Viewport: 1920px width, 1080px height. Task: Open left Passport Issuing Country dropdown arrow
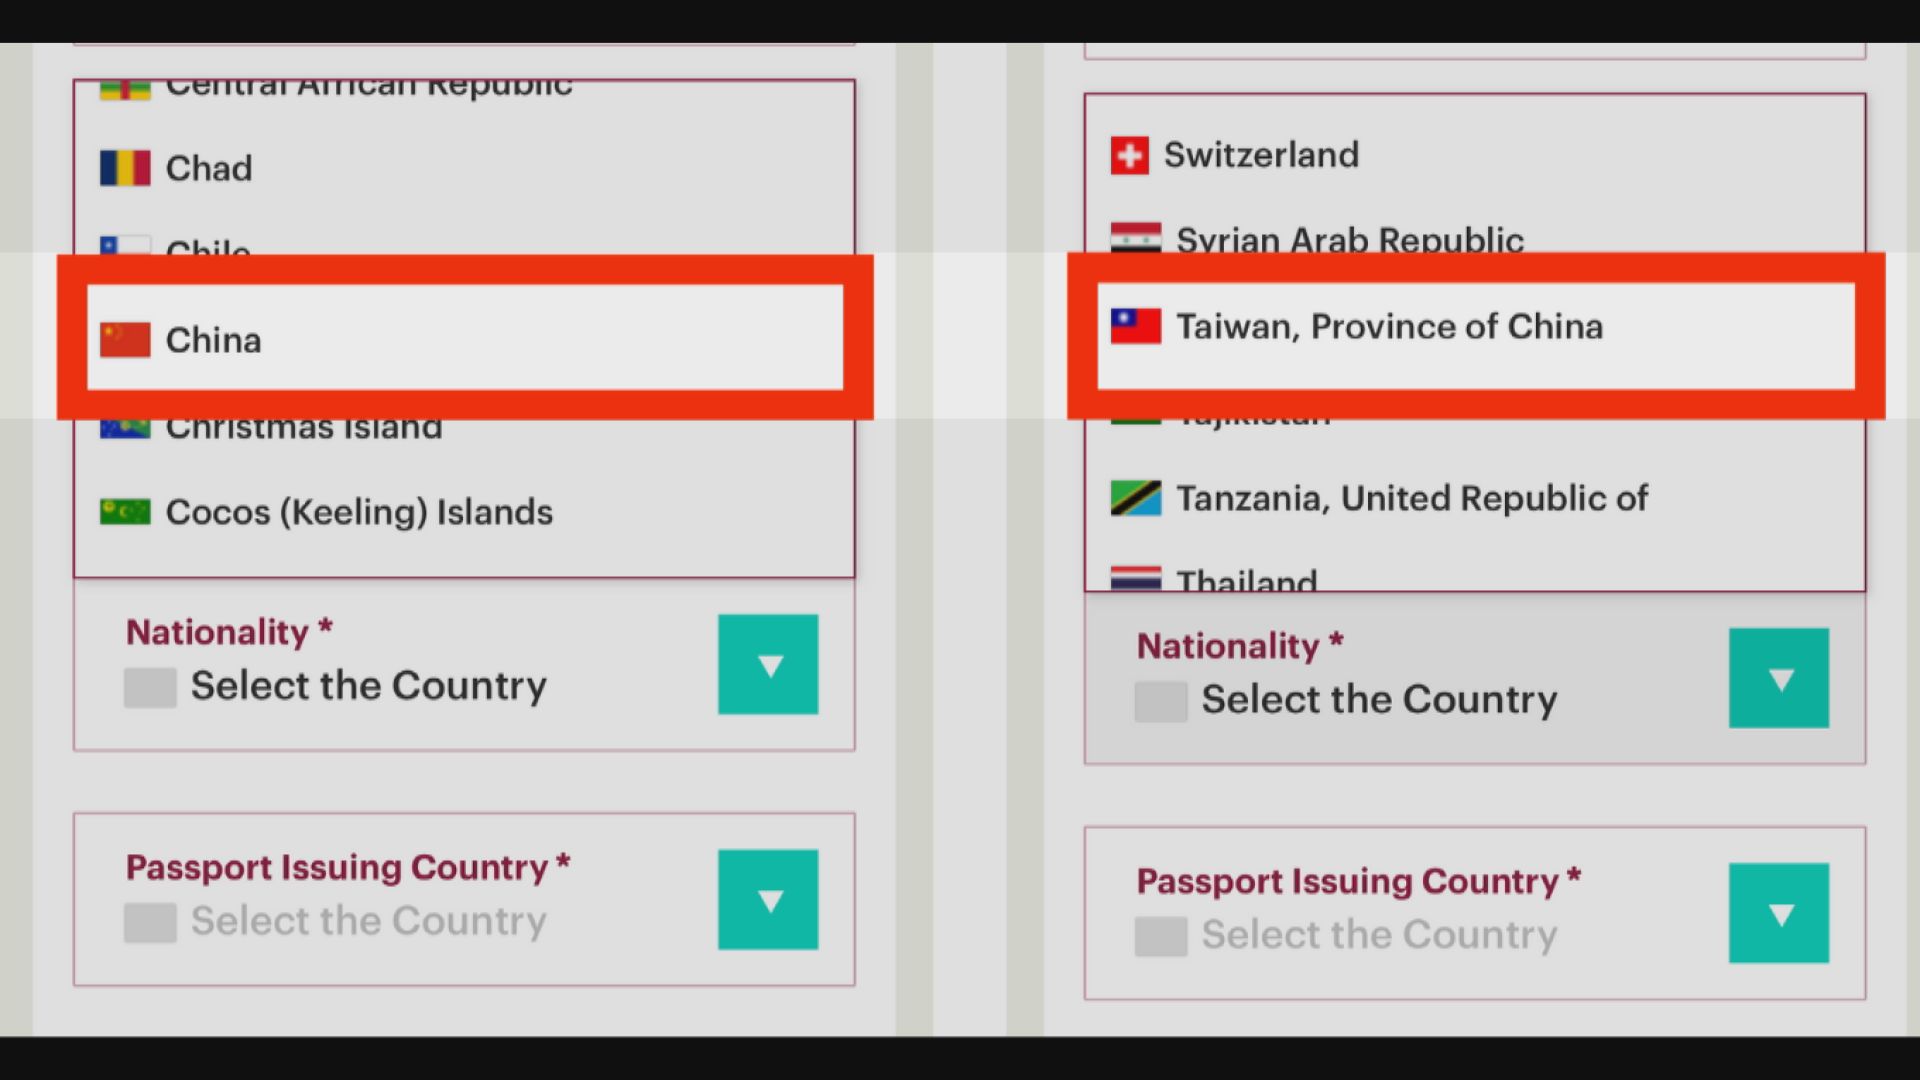coord(768,900)
